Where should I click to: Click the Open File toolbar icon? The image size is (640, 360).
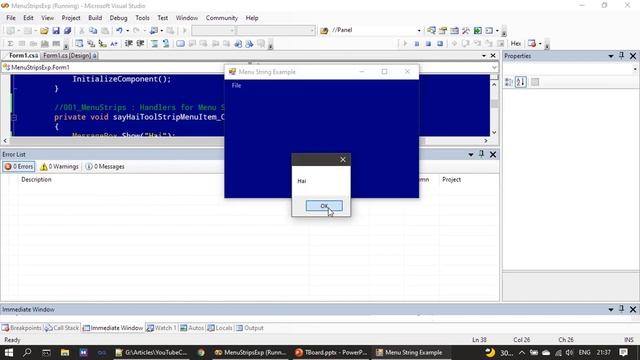click(x=44, y=31)
